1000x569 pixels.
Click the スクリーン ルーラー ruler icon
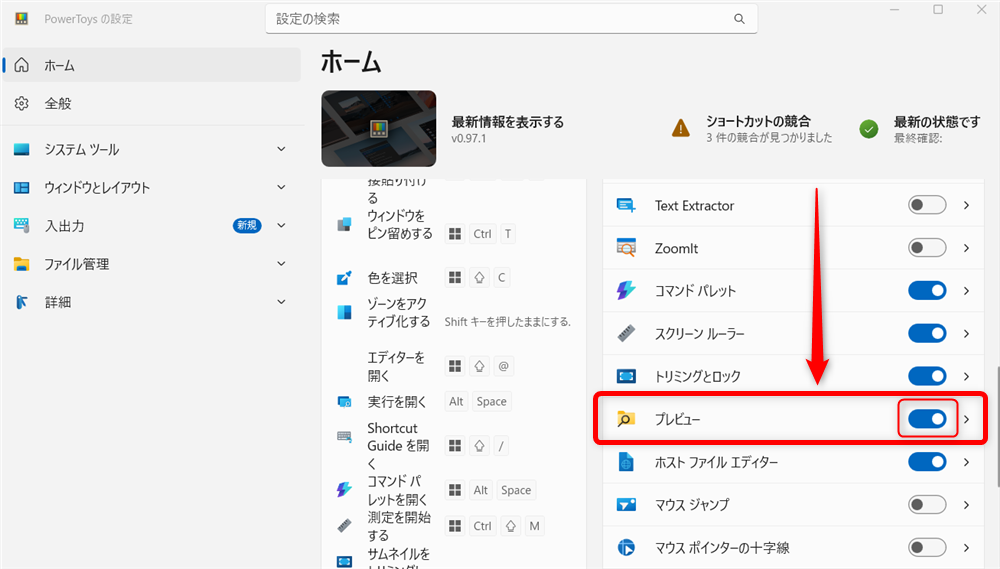[x=626, y=334]
